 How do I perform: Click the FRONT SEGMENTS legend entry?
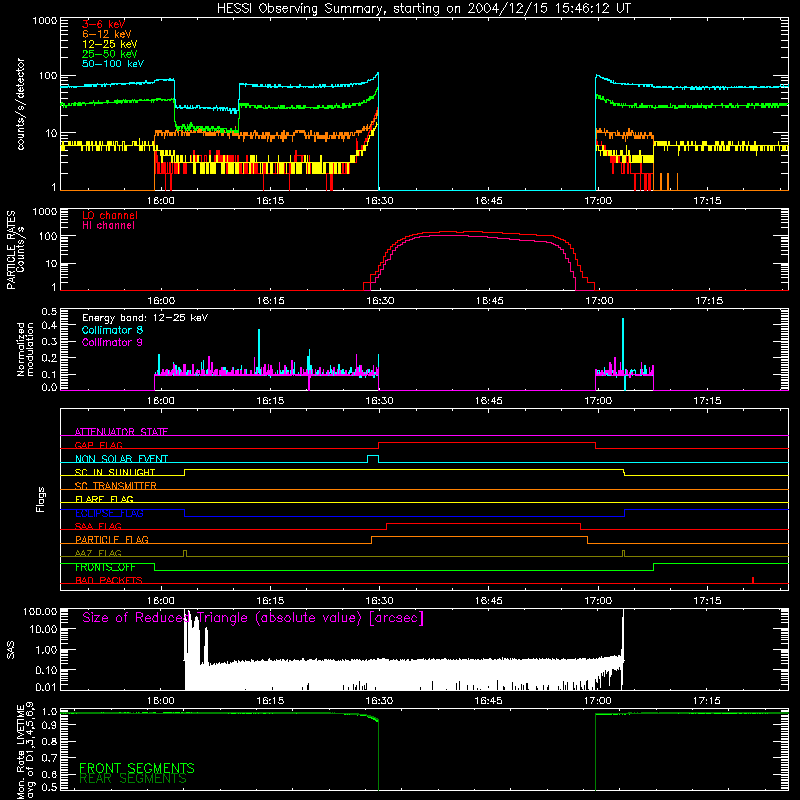137,768
